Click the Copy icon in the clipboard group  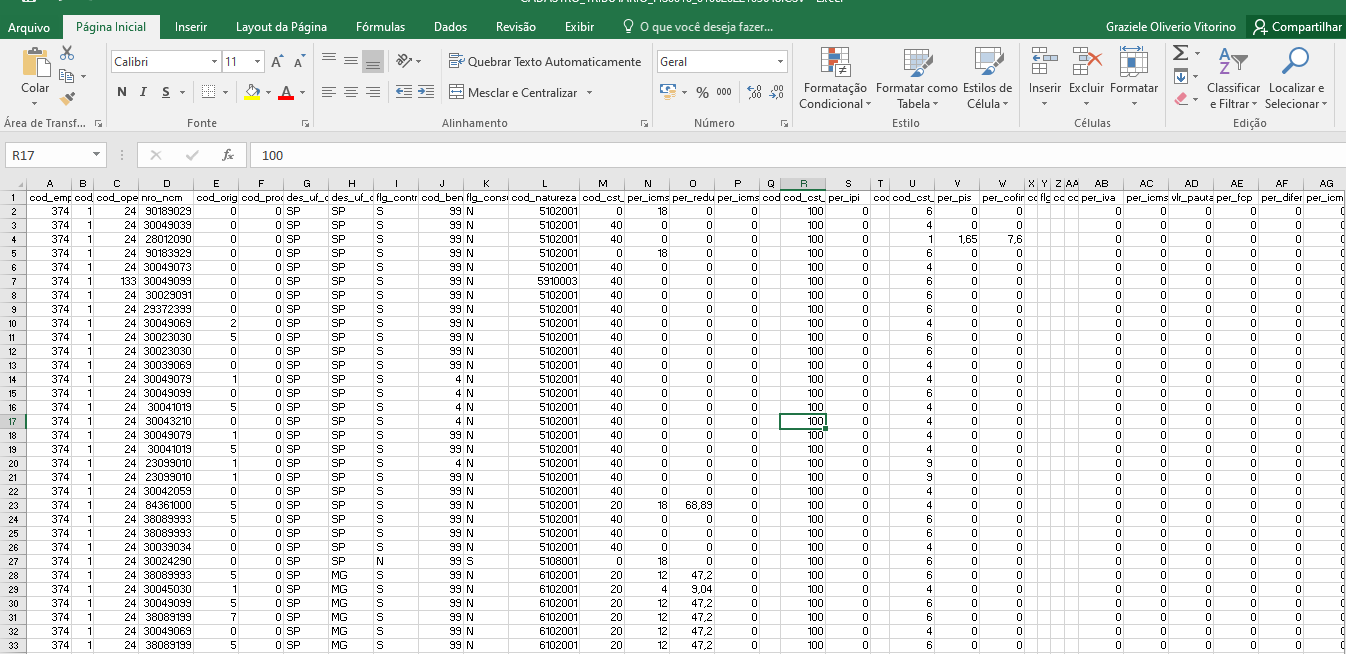pos(67,76)
